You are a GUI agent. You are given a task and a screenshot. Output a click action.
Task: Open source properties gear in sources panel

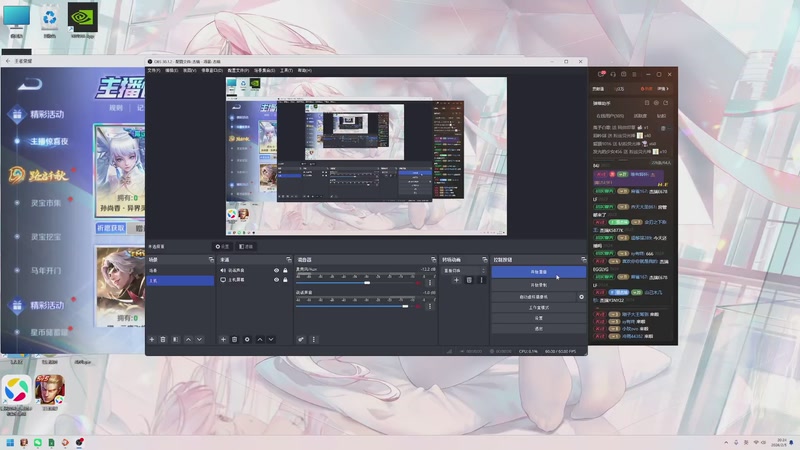247,339
